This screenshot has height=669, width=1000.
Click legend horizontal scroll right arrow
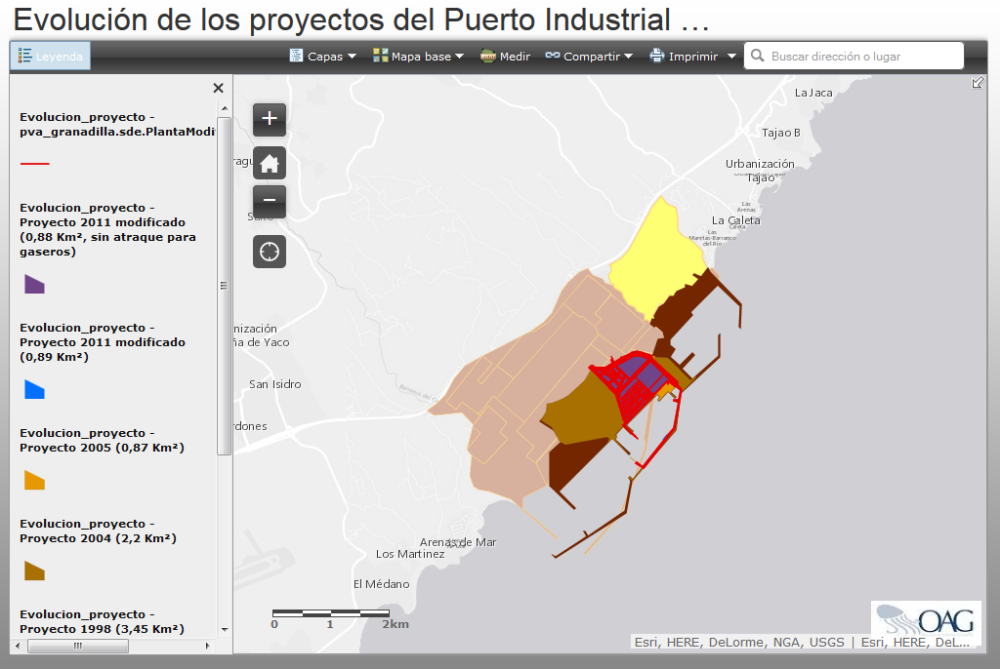click(x=208, y=646)
